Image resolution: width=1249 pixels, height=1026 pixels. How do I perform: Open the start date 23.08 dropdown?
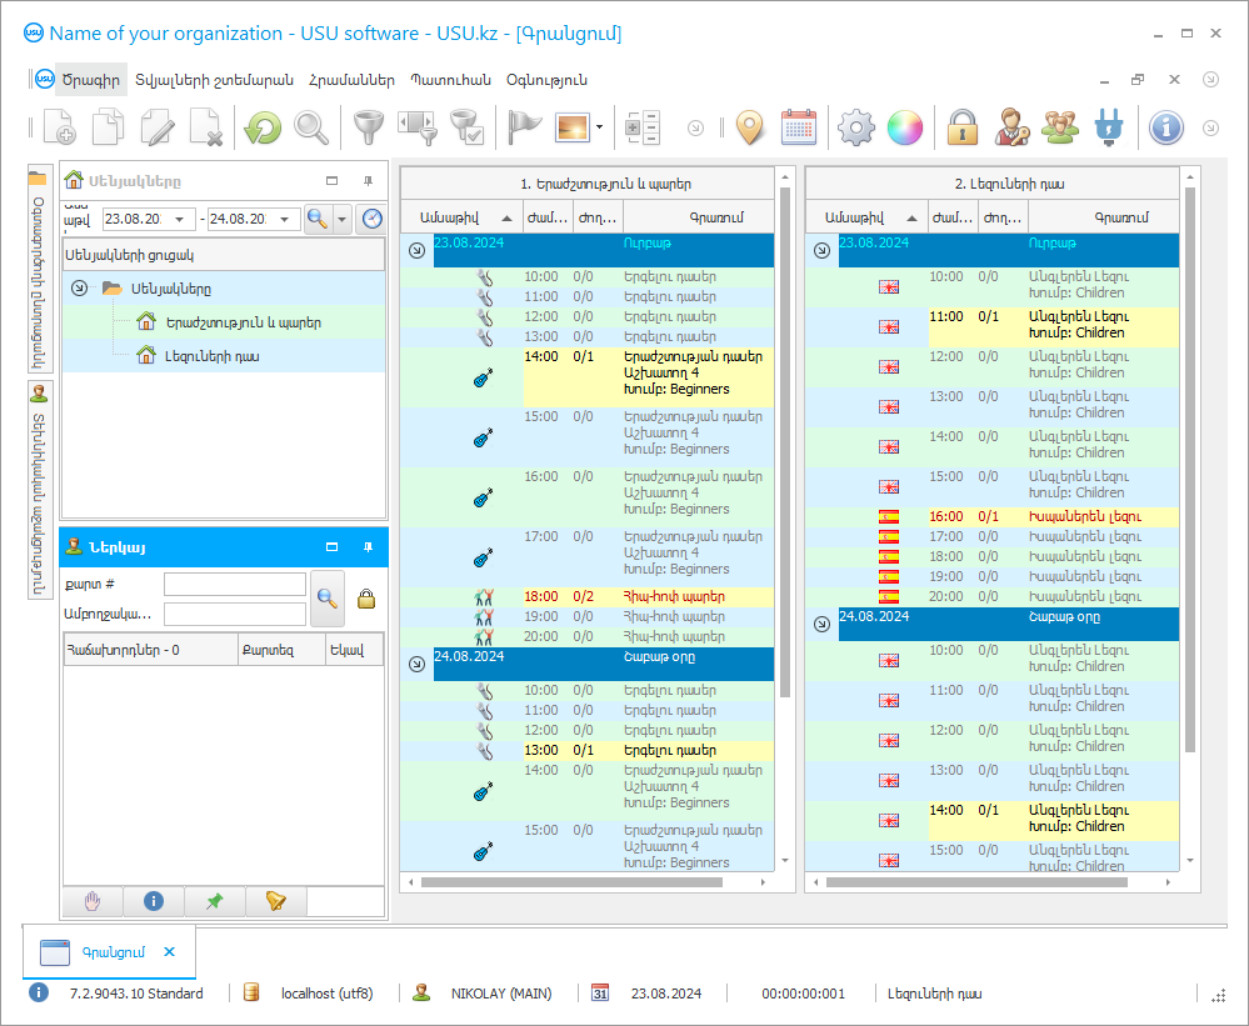(179, 219)
